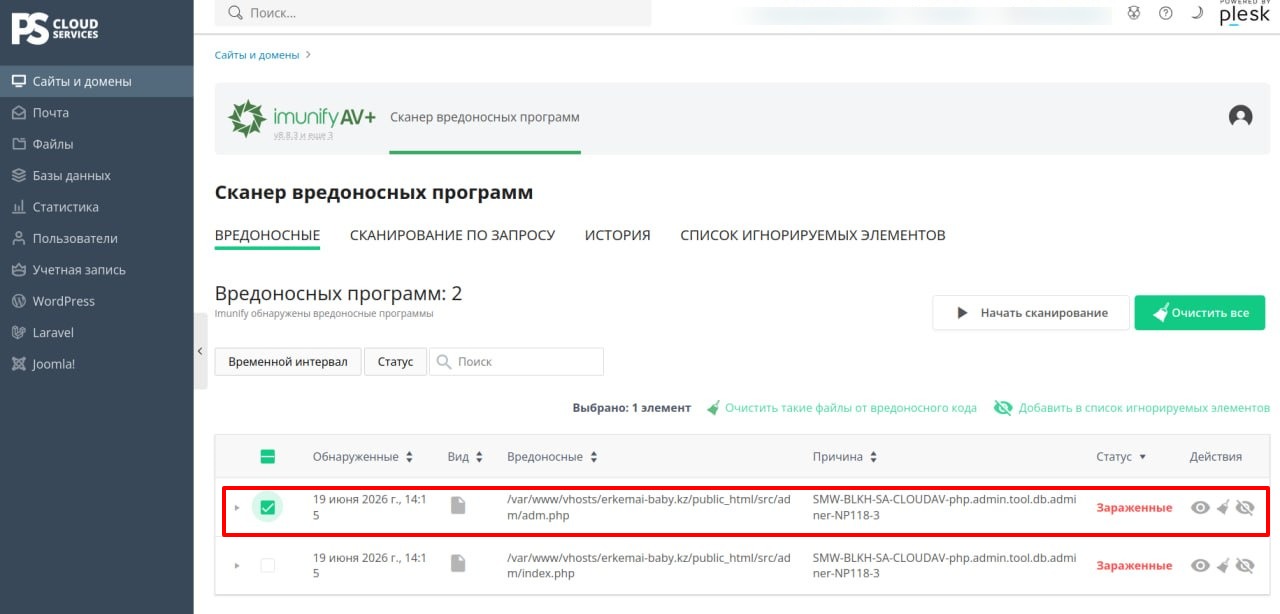The width and height of the screenshot is (1280, 614).
Task: Click the v8.8.3 version text
Action: pyautogui.click(x=304, y=135)
